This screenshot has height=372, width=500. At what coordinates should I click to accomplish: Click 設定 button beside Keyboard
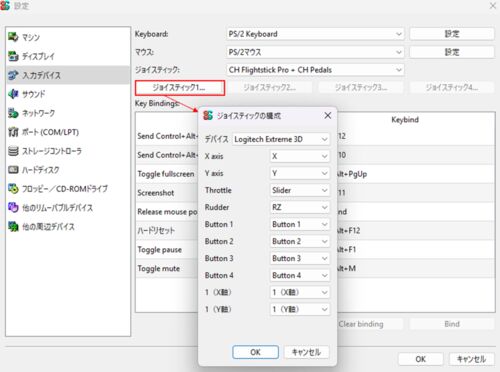[452, 34]
